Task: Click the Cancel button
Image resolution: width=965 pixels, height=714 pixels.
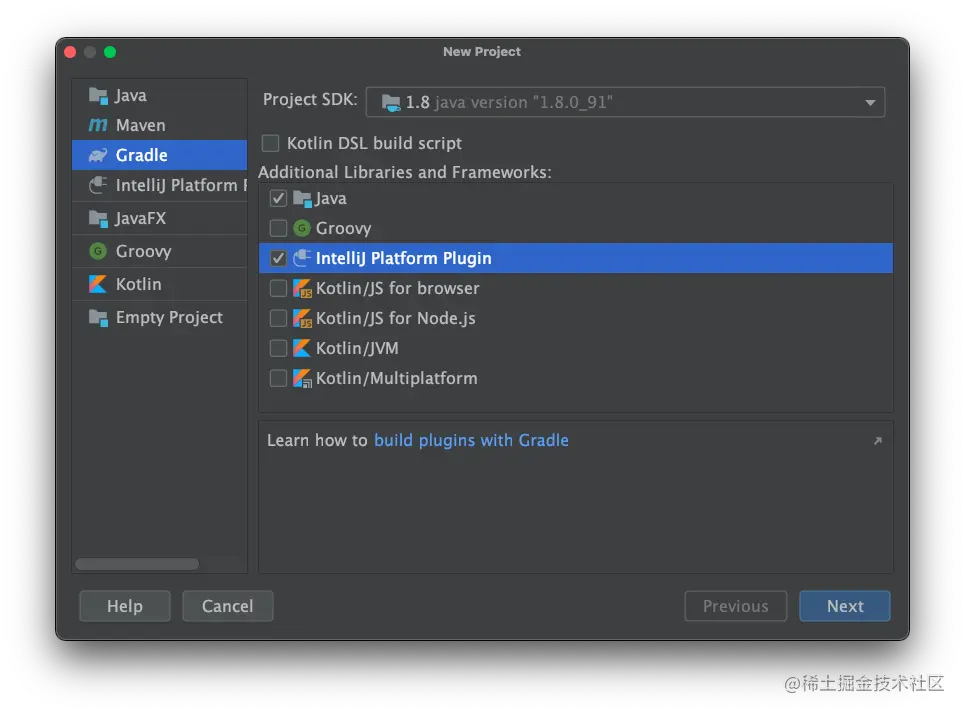Action: (x=228, y=606)
